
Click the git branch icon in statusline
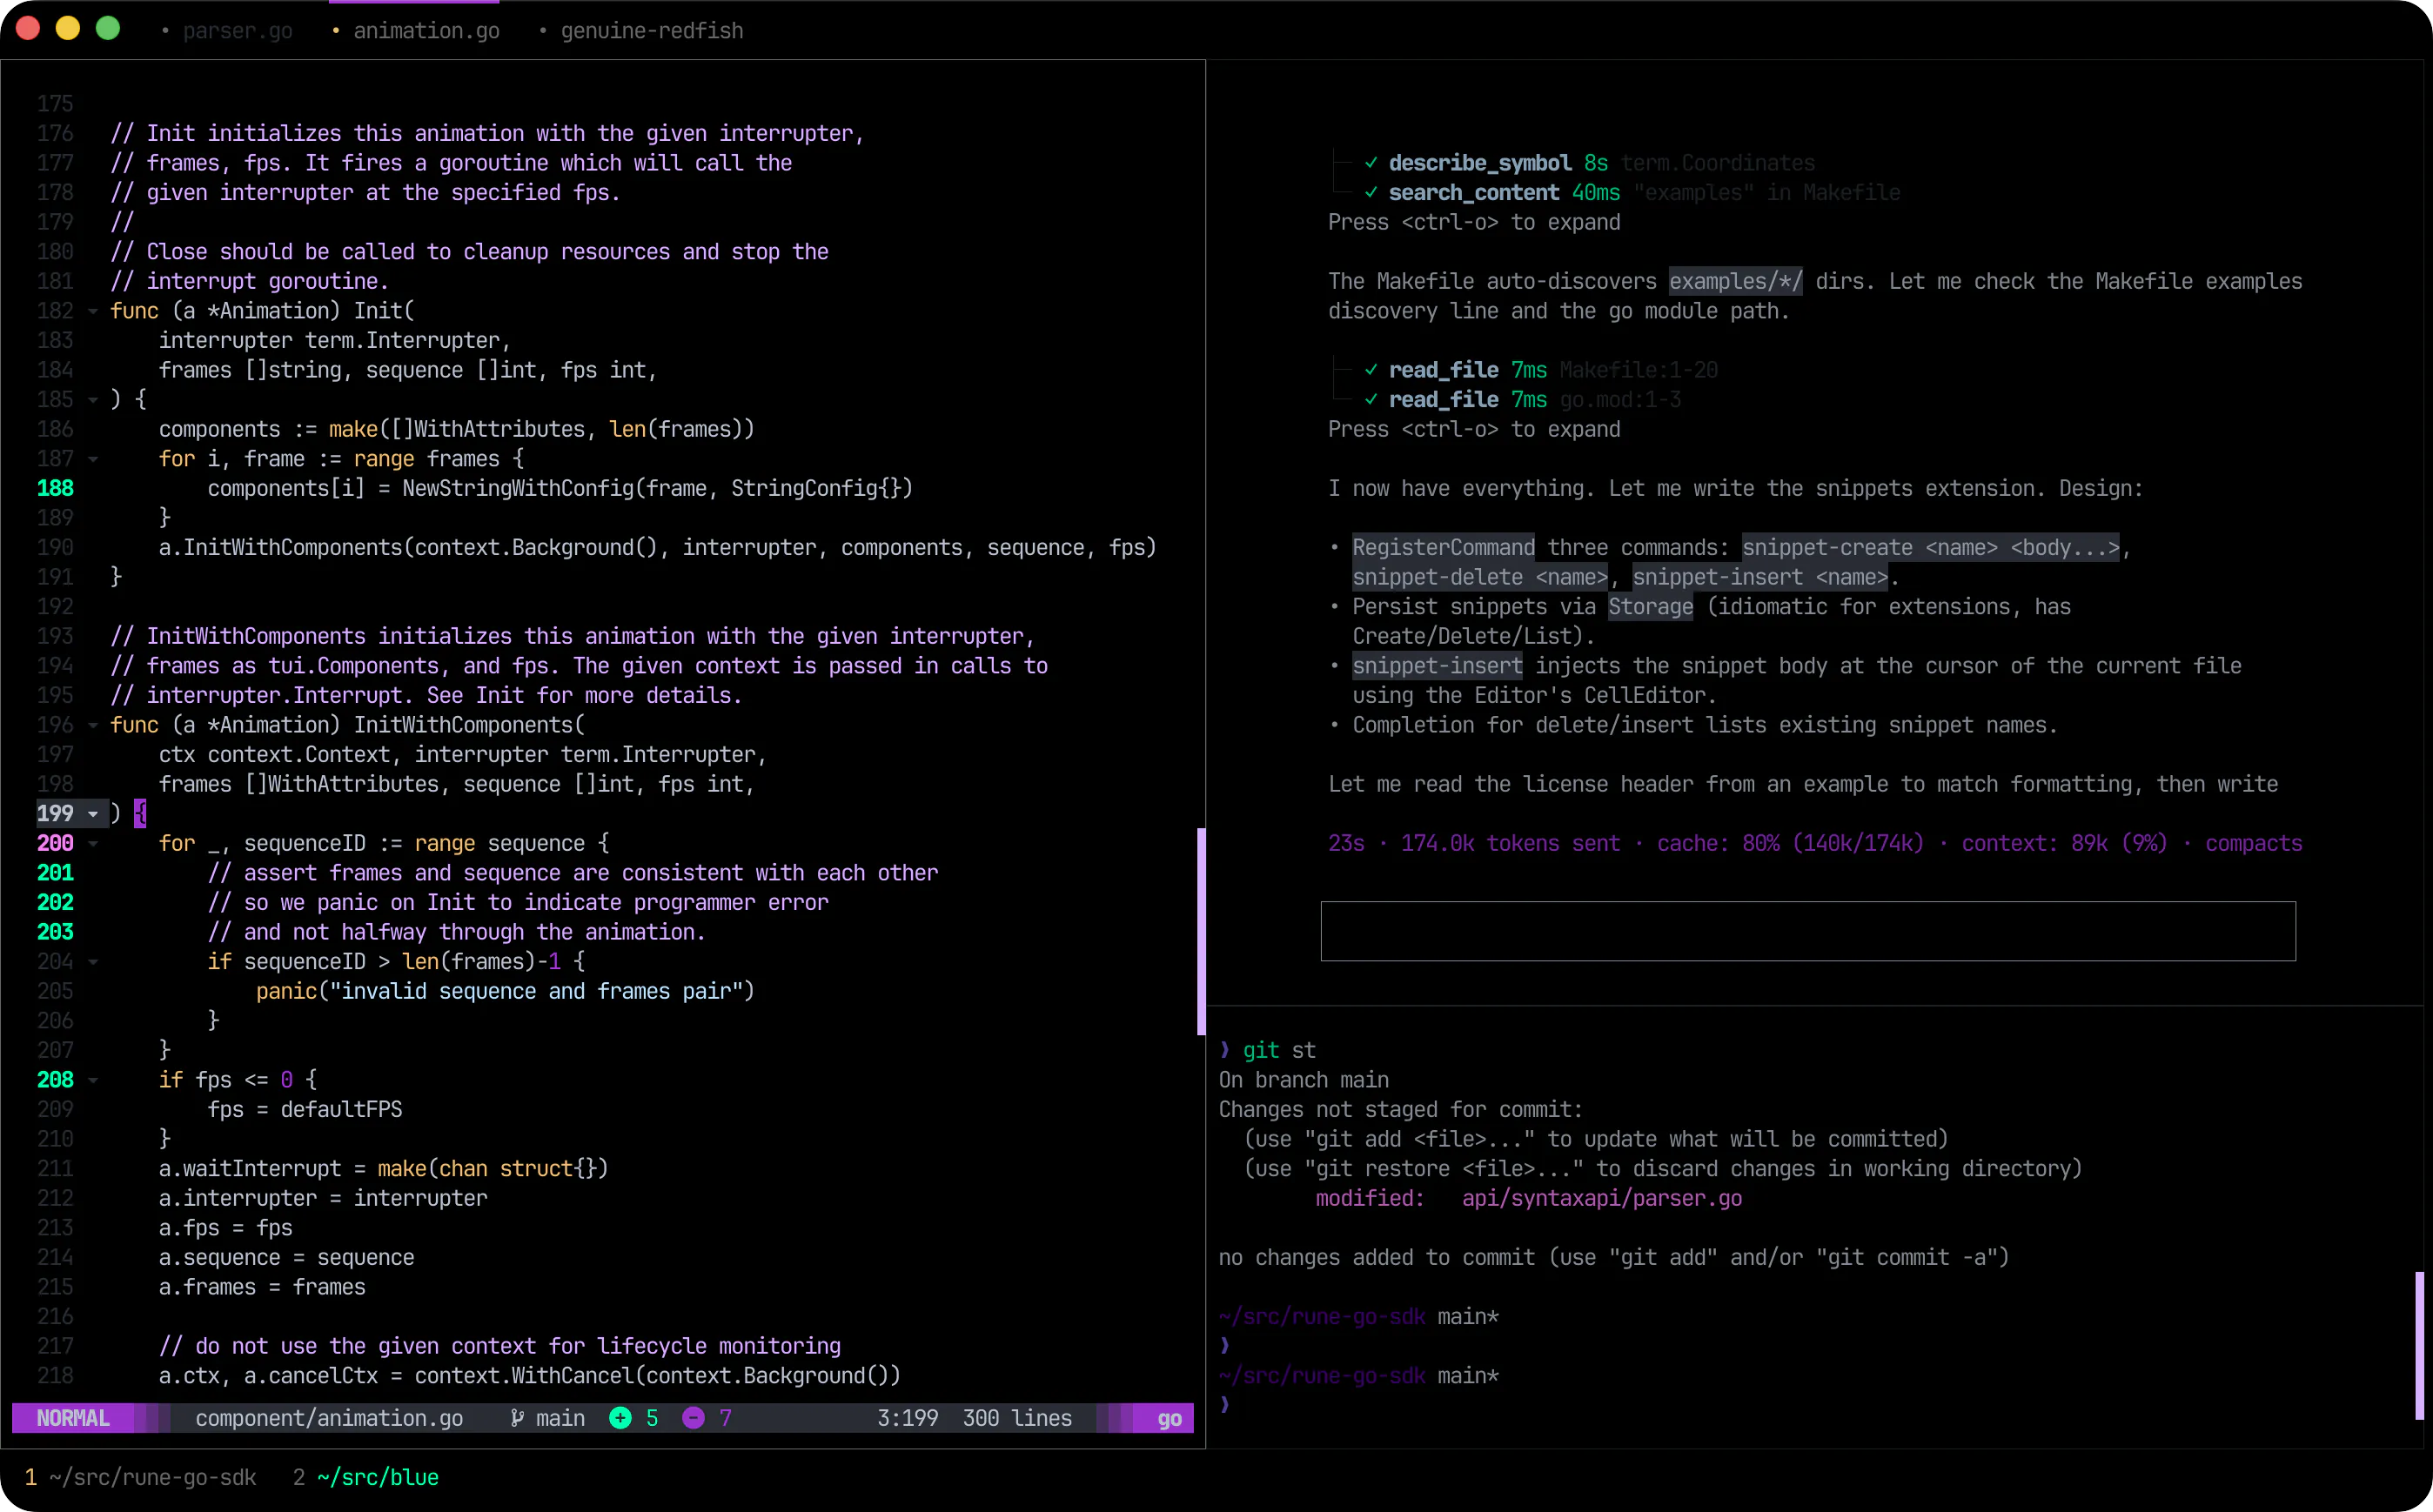click(517, 1418)
